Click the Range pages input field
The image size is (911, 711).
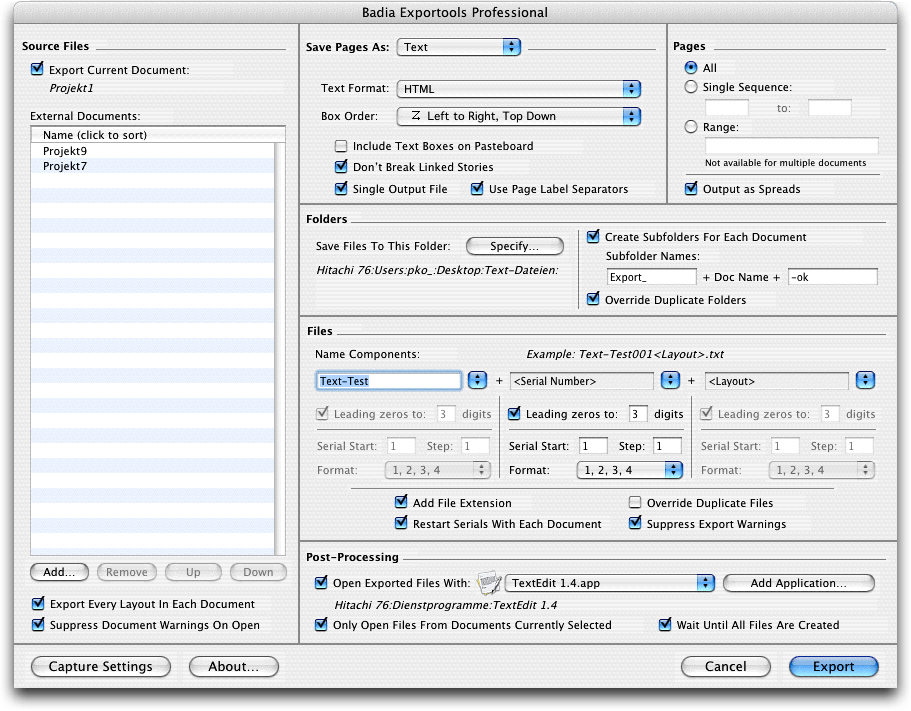click(791, 145)
